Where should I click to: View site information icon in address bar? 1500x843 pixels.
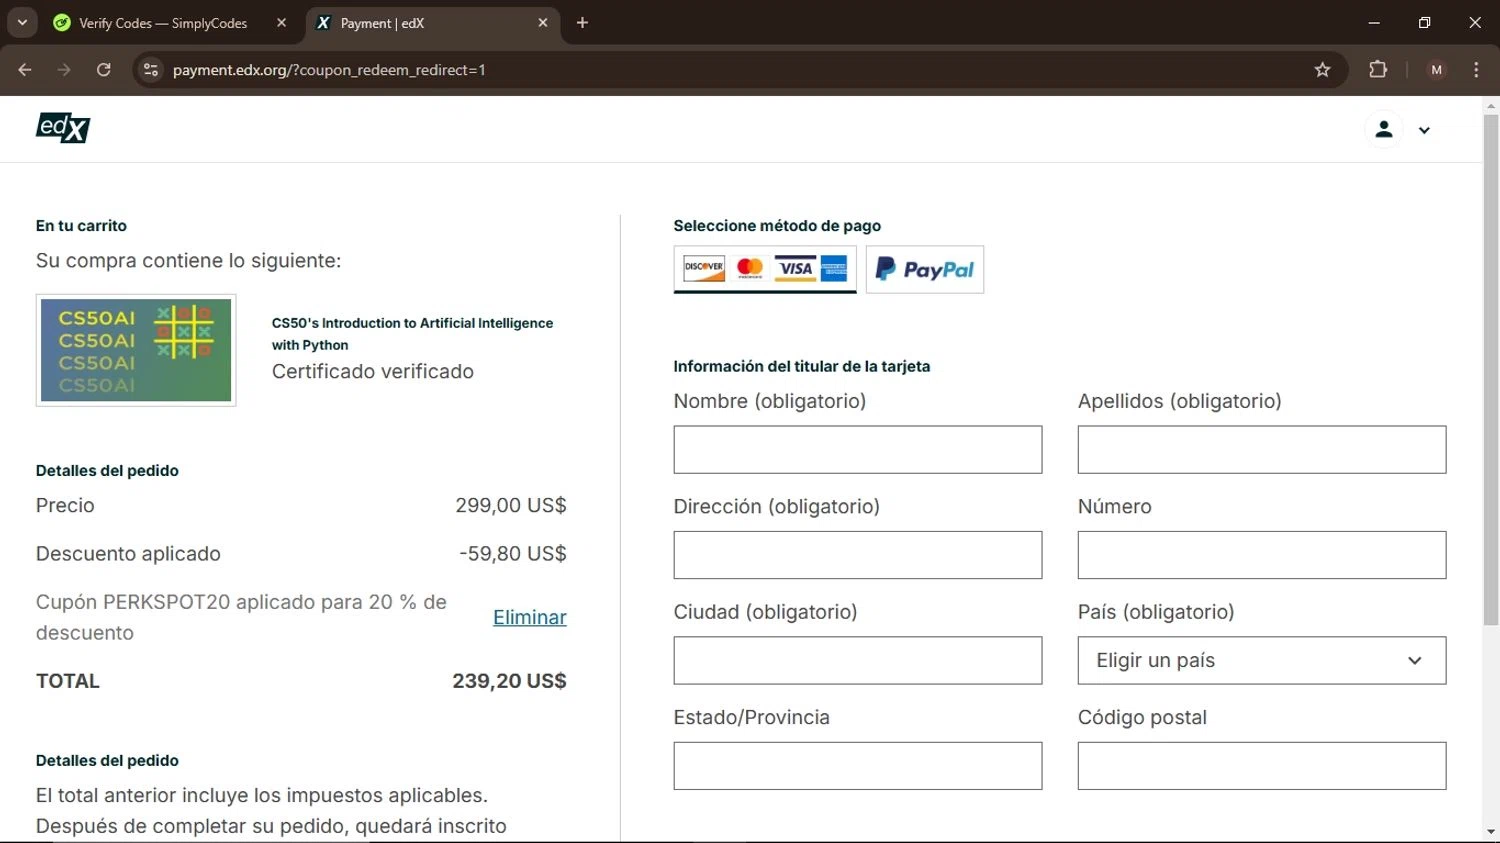(x=151, y=70)
